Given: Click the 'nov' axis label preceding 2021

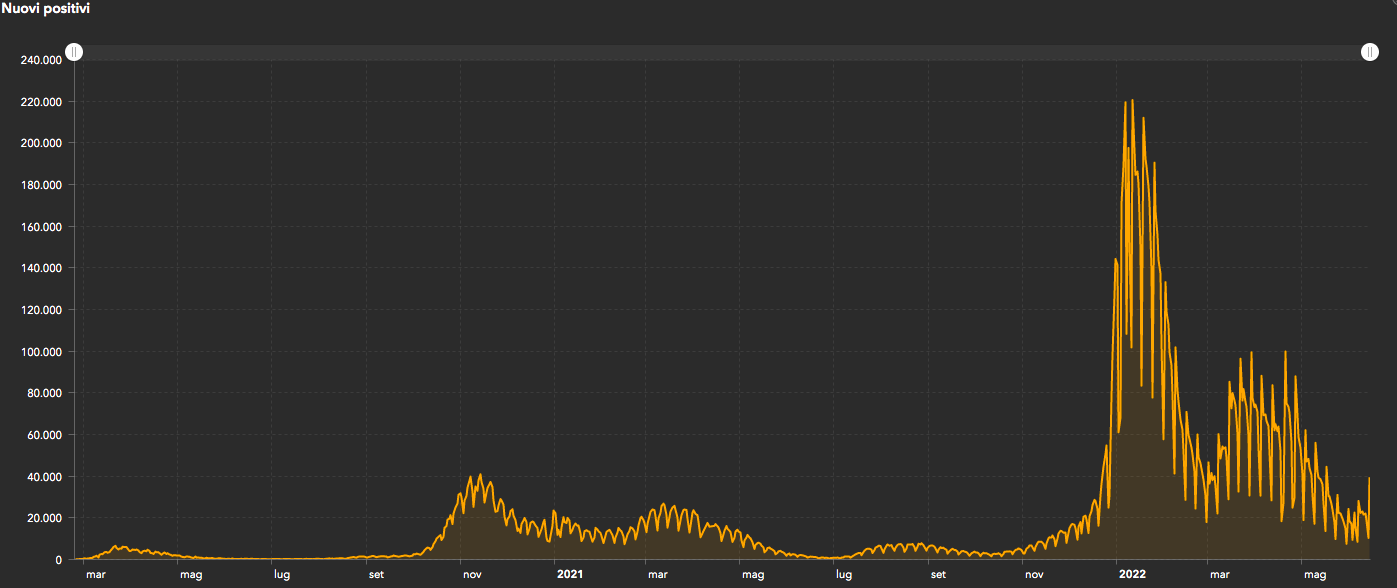Looking at the screenshot, I should click(x=472, y=575).
